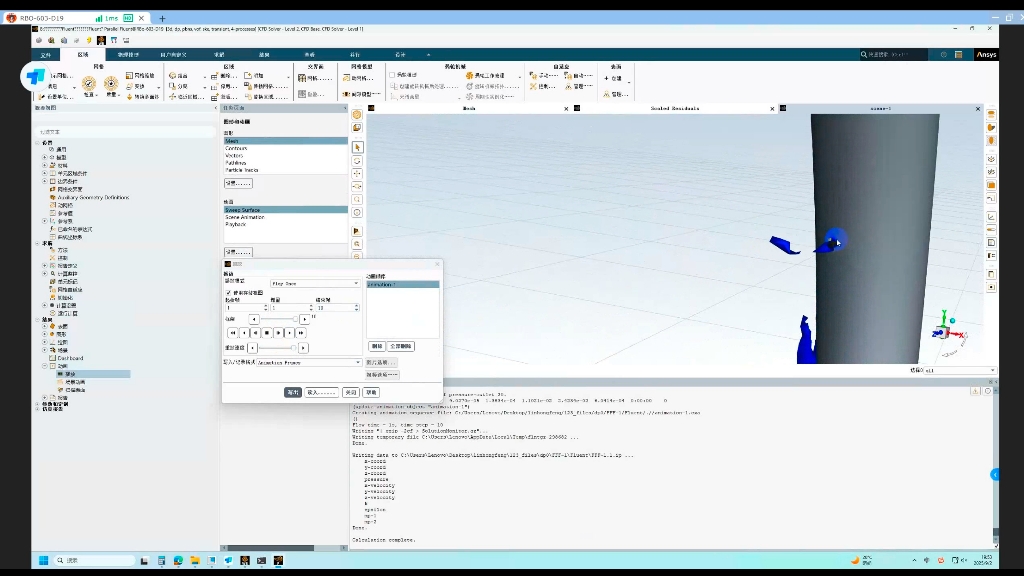Step one frame backward in playback

click(244, 333)
